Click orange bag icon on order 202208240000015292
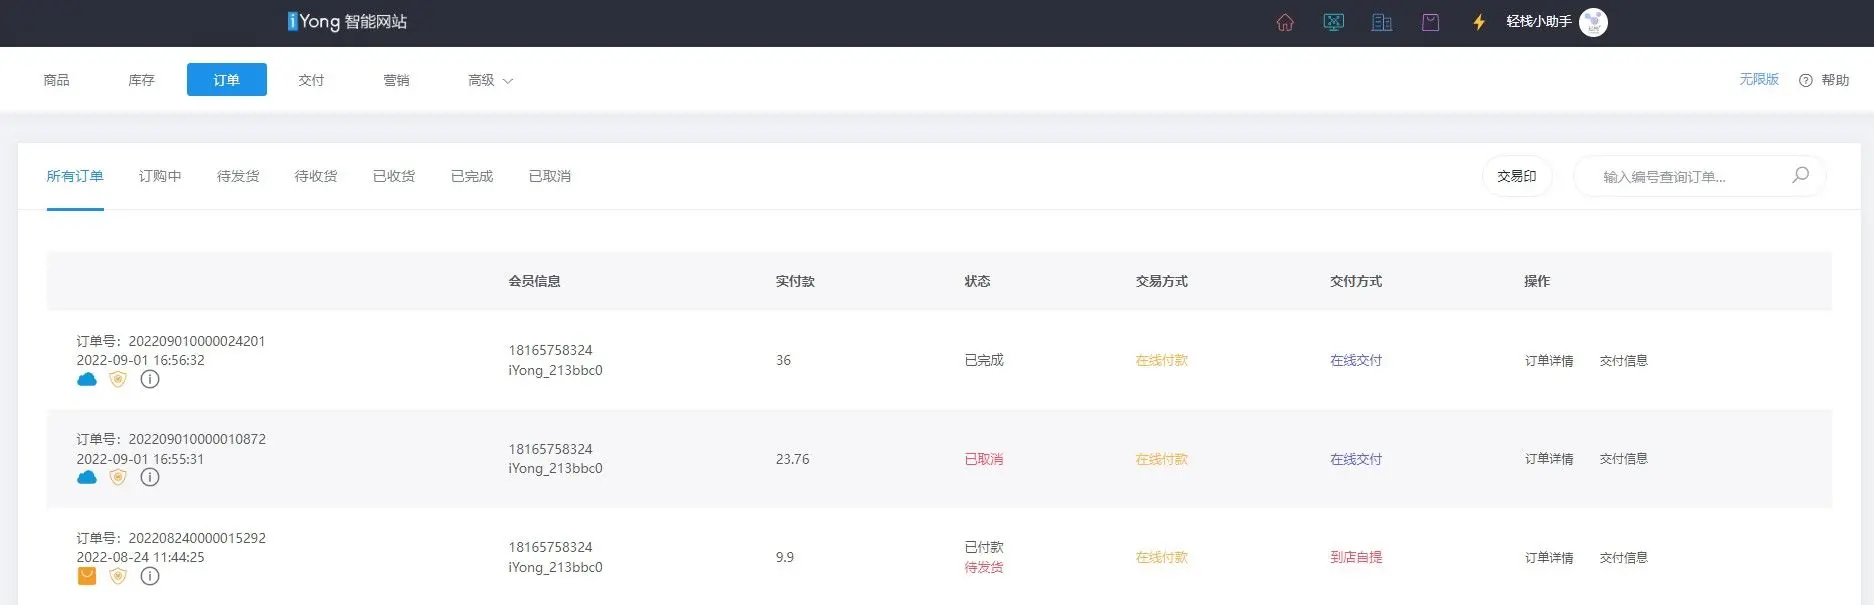Viewport: 1874px width, 605px height. [x=87, y=576]
